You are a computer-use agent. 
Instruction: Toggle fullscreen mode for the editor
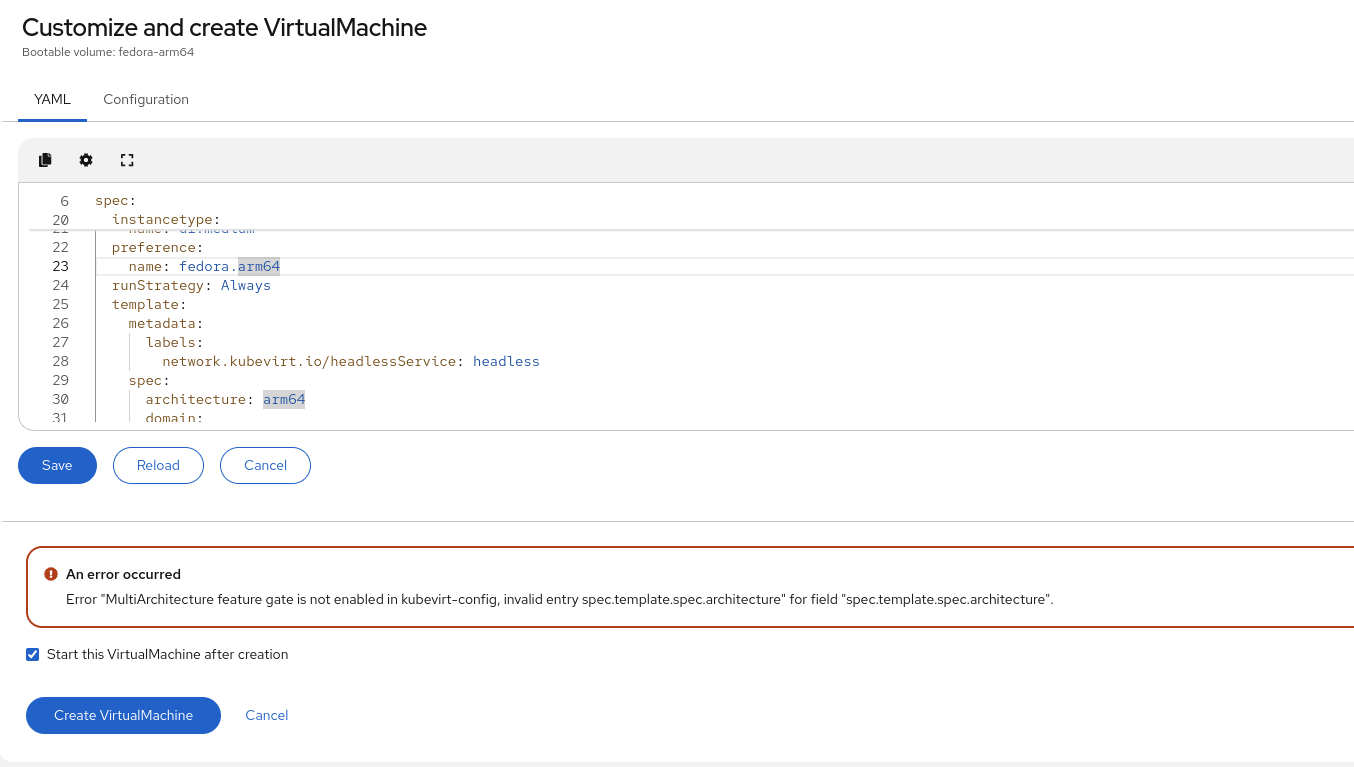tap(127, 160)
